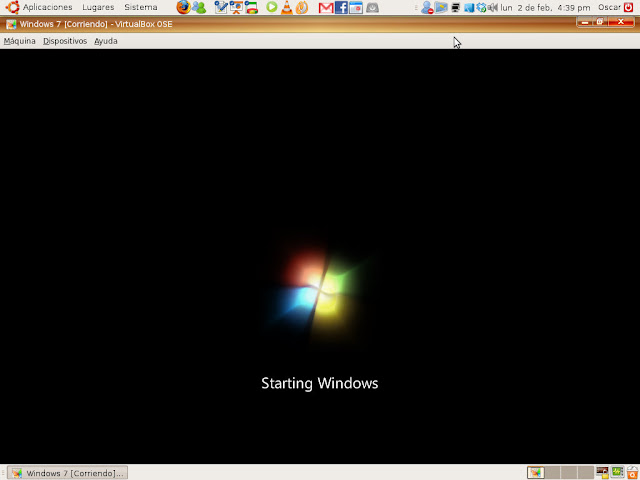Screen dimensions: 640x480
Task: Restore the VirtualBox window size
Action: 600,22
